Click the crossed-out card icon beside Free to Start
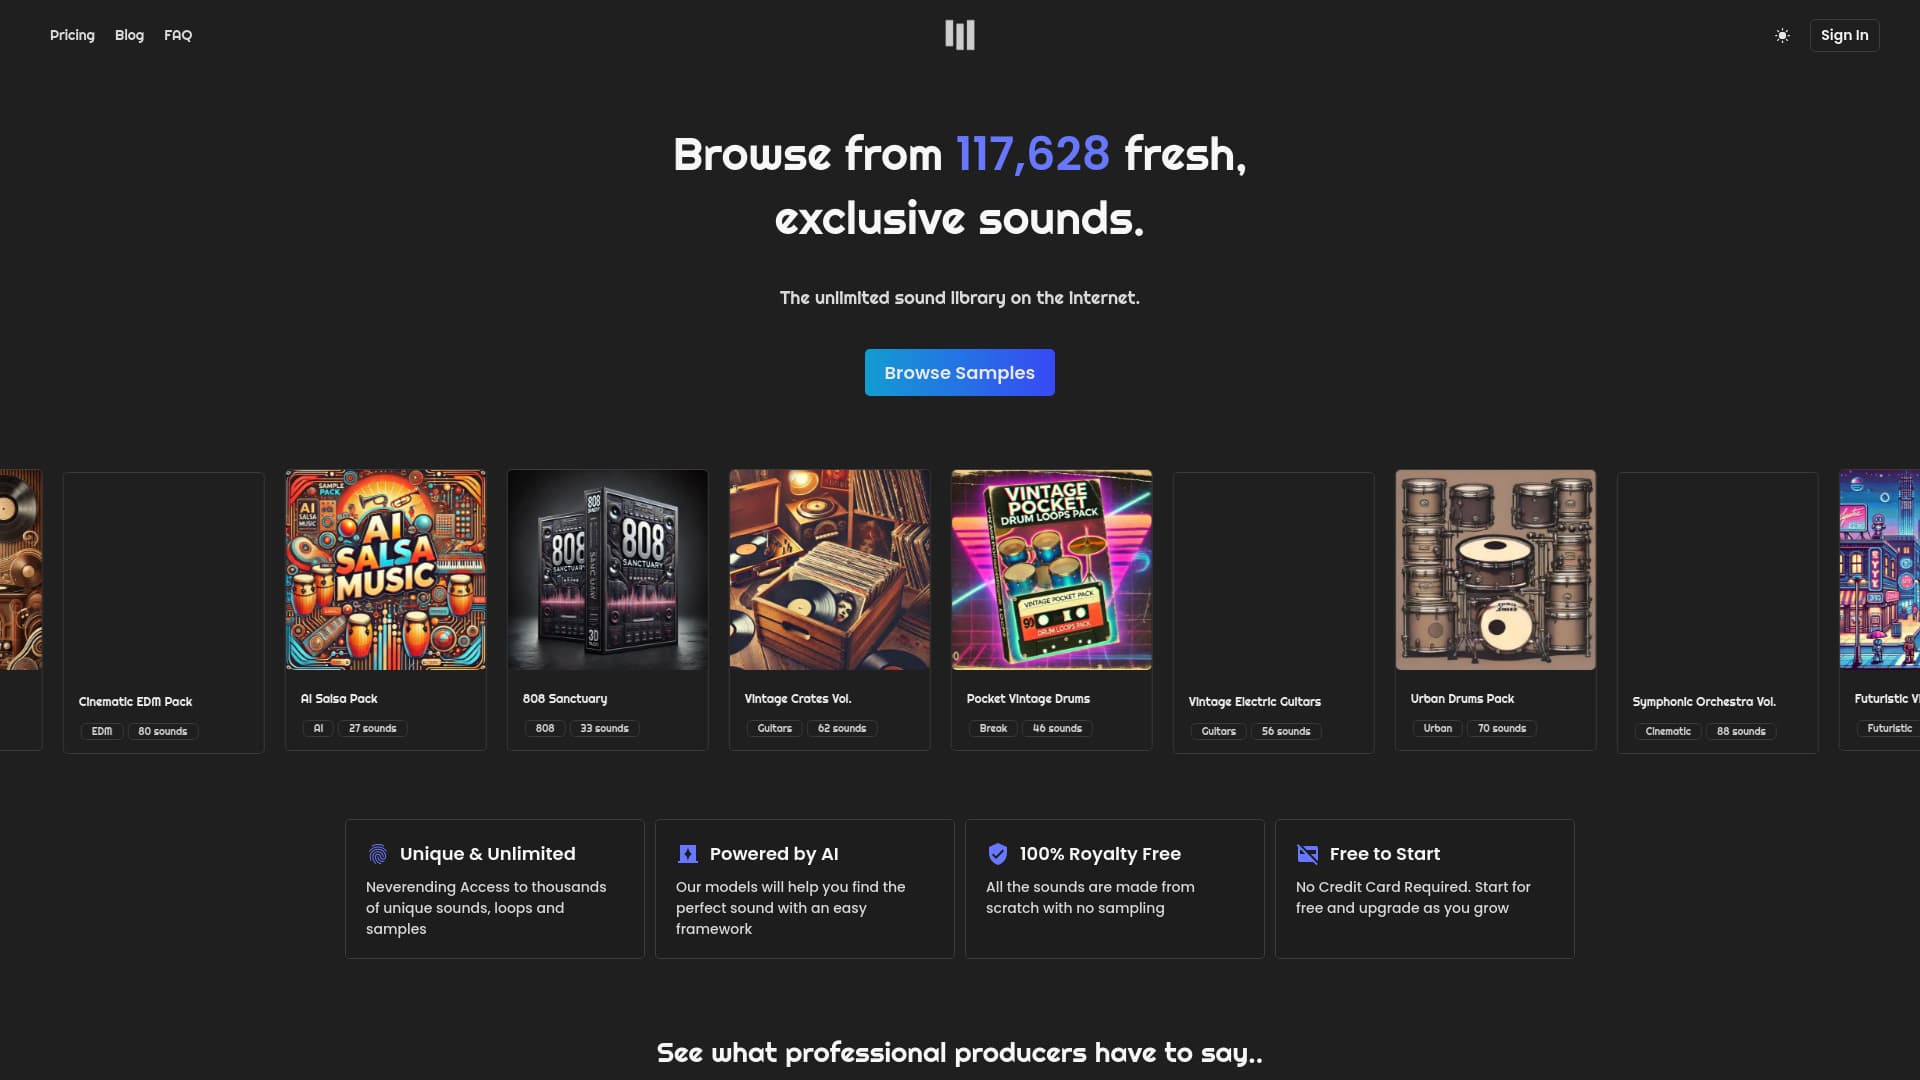1920x1080 pixels. 1307,854
